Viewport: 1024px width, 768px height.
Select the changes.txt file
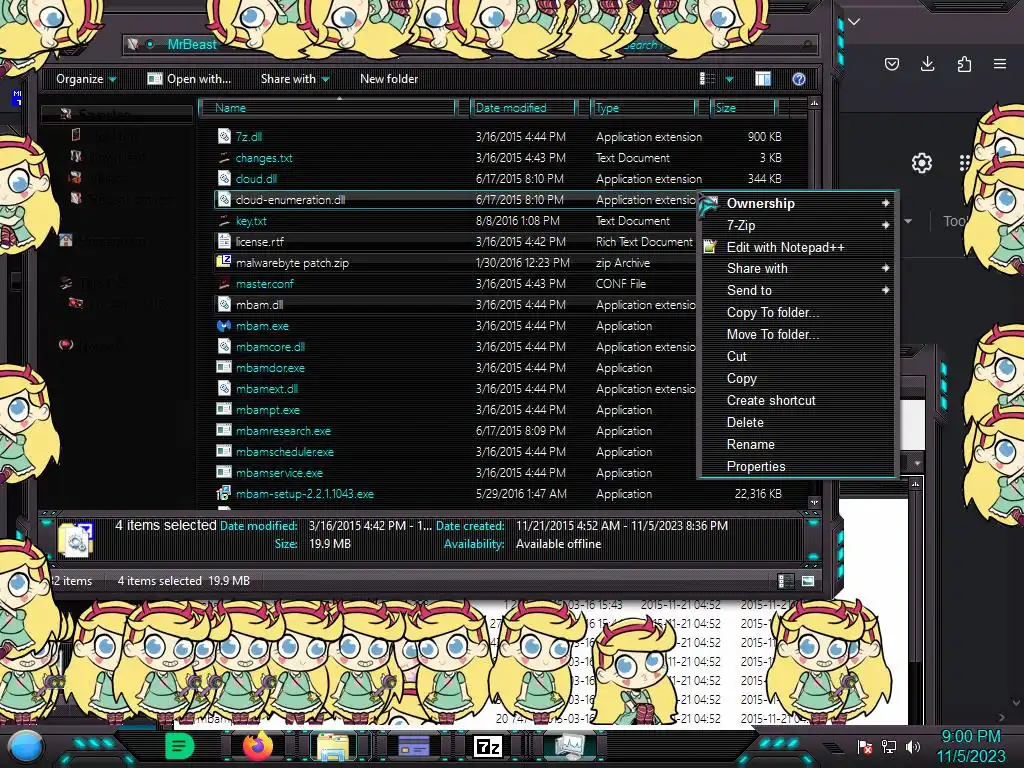coord(264,158)
